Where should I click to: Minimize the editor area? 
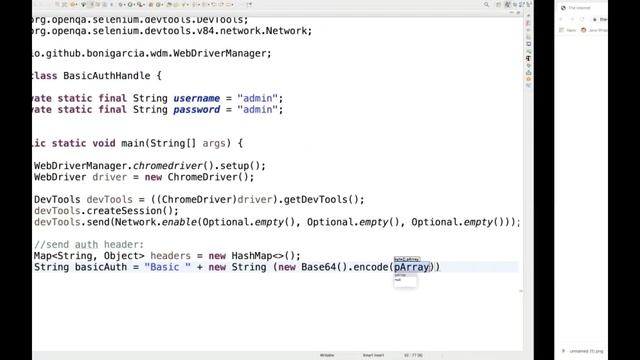(511, 12)
